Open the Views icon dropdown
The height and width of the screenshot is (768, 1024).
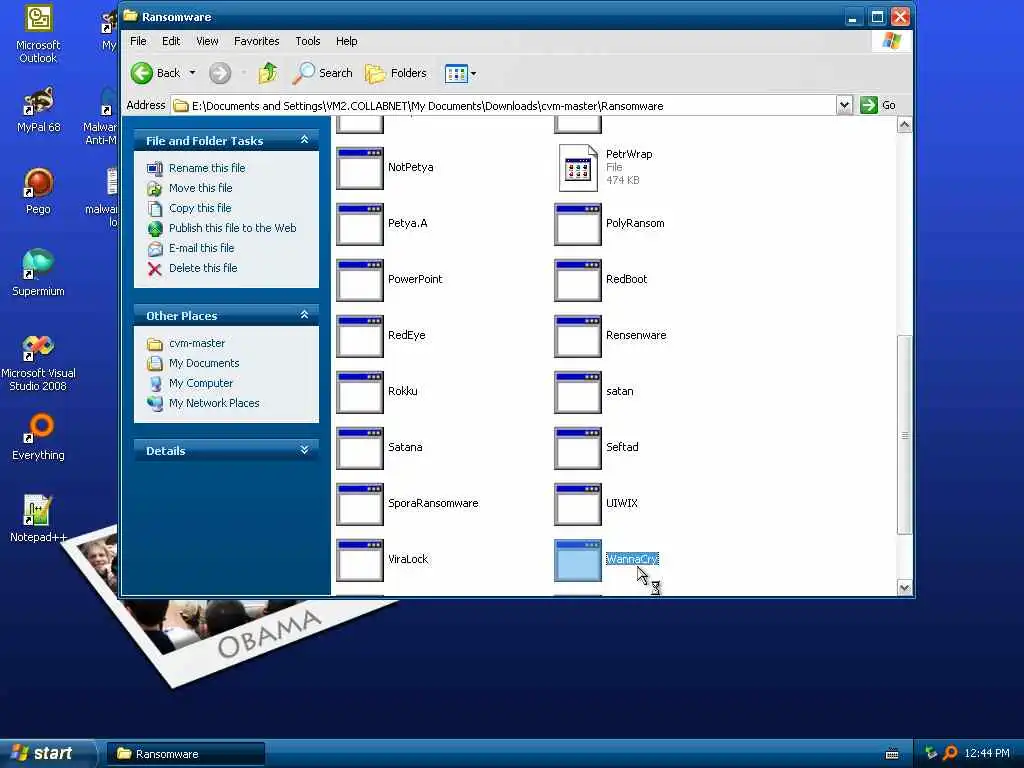coord(460,74)
